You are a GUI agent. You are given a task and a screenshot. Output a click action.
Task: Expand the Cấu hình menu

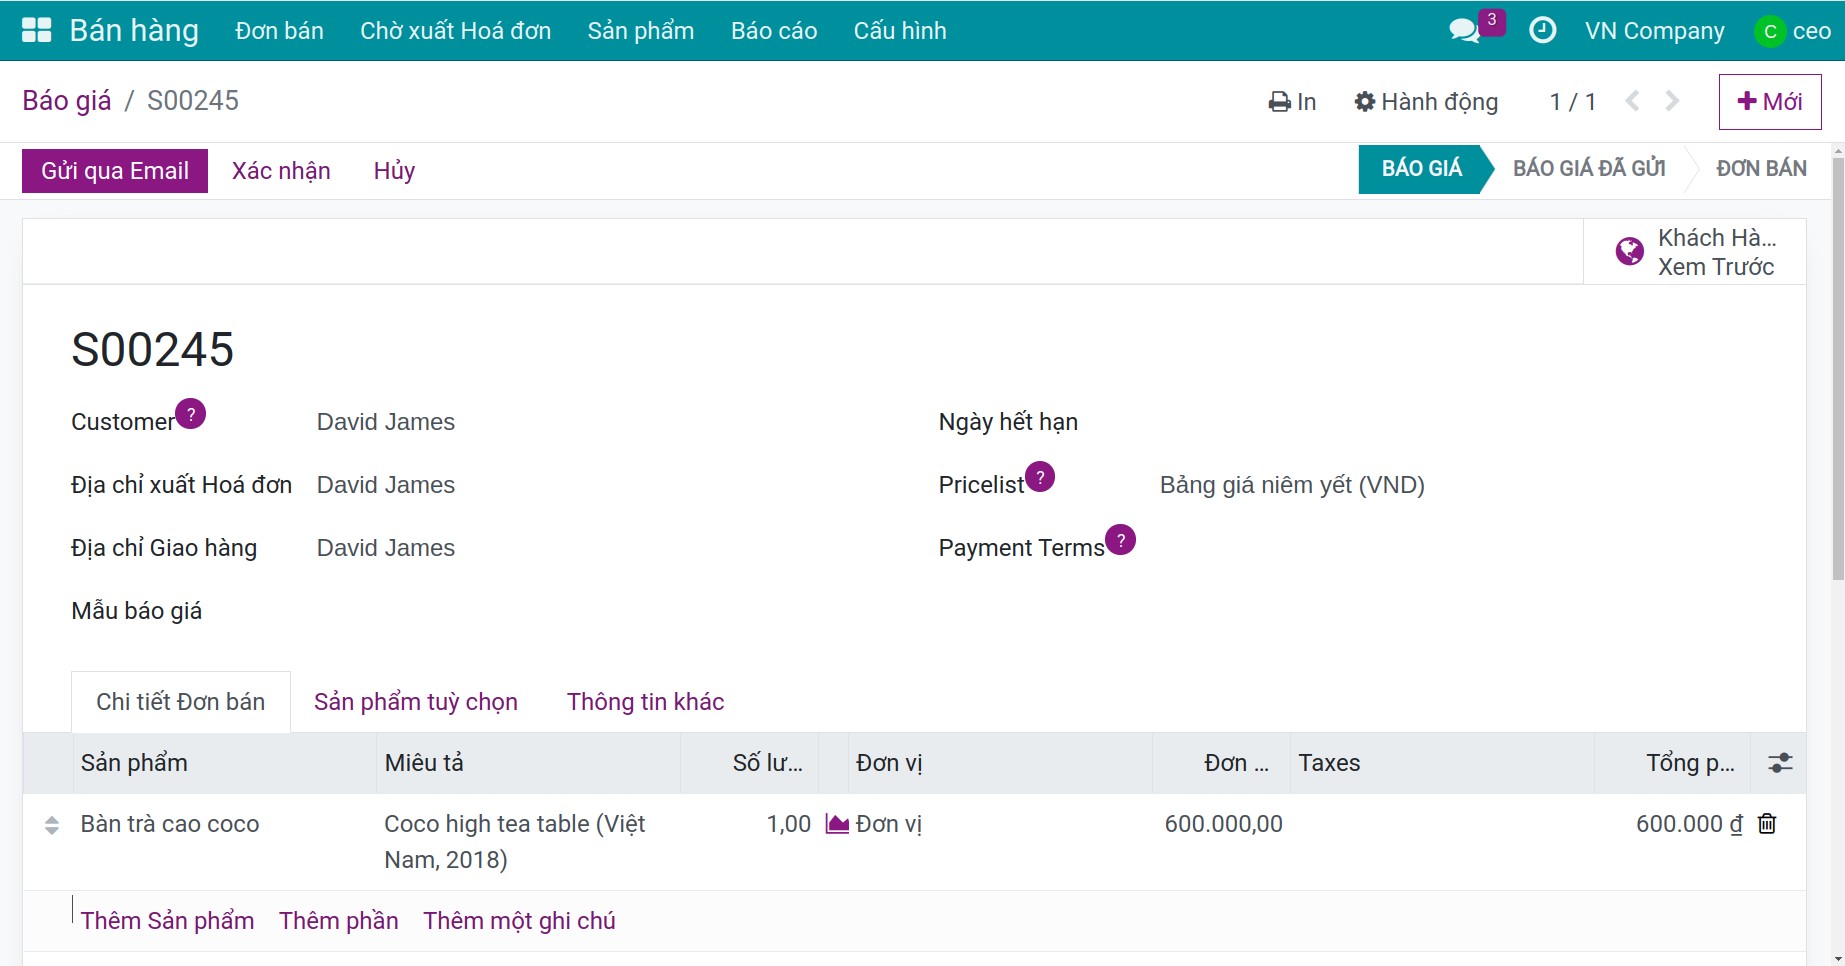tap(899, 31)
